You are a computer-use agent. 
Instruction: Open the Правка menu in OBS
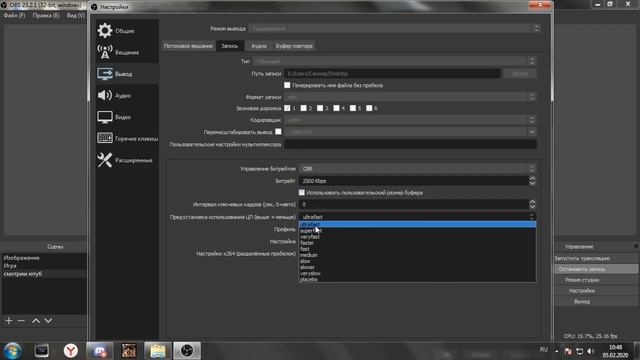coord(46,16)
